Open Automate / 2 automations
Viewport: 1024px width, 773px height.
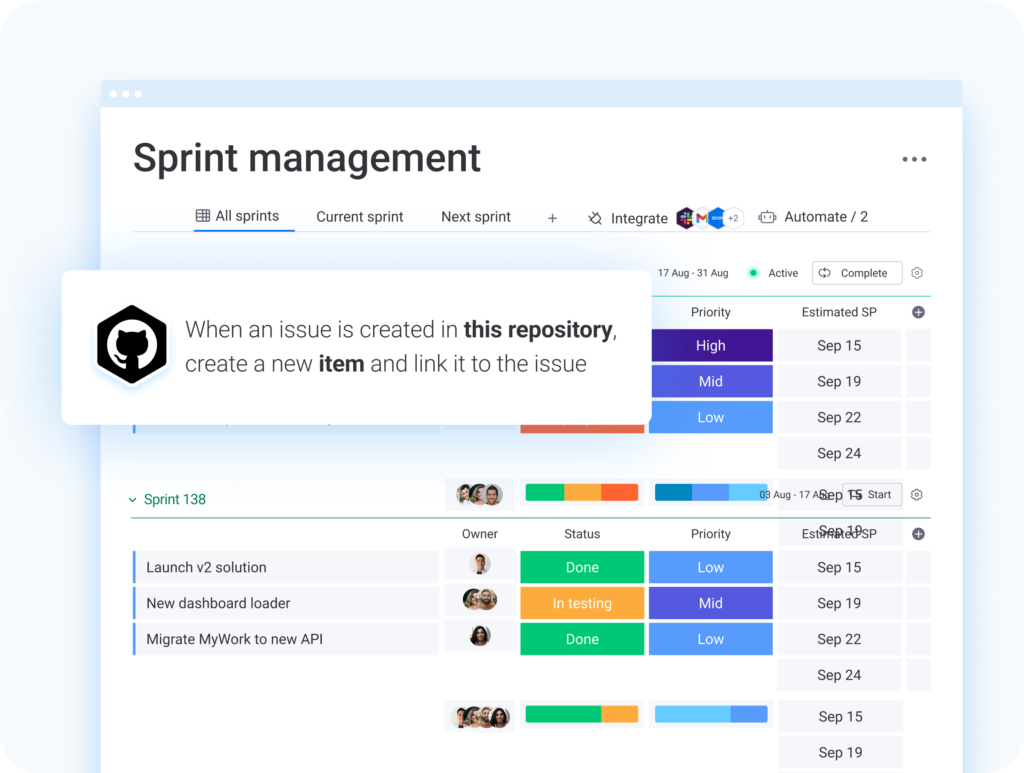pyautogui.click(x=826, y=217)
